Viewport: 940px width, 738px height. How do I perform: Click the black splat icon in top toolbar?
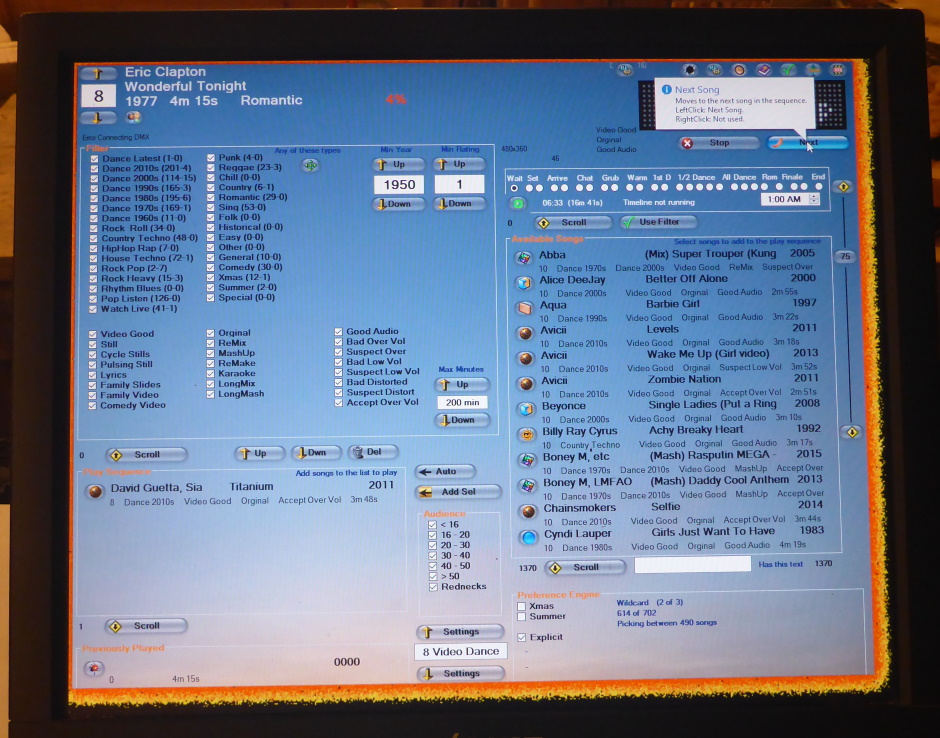tap(689, 70)
